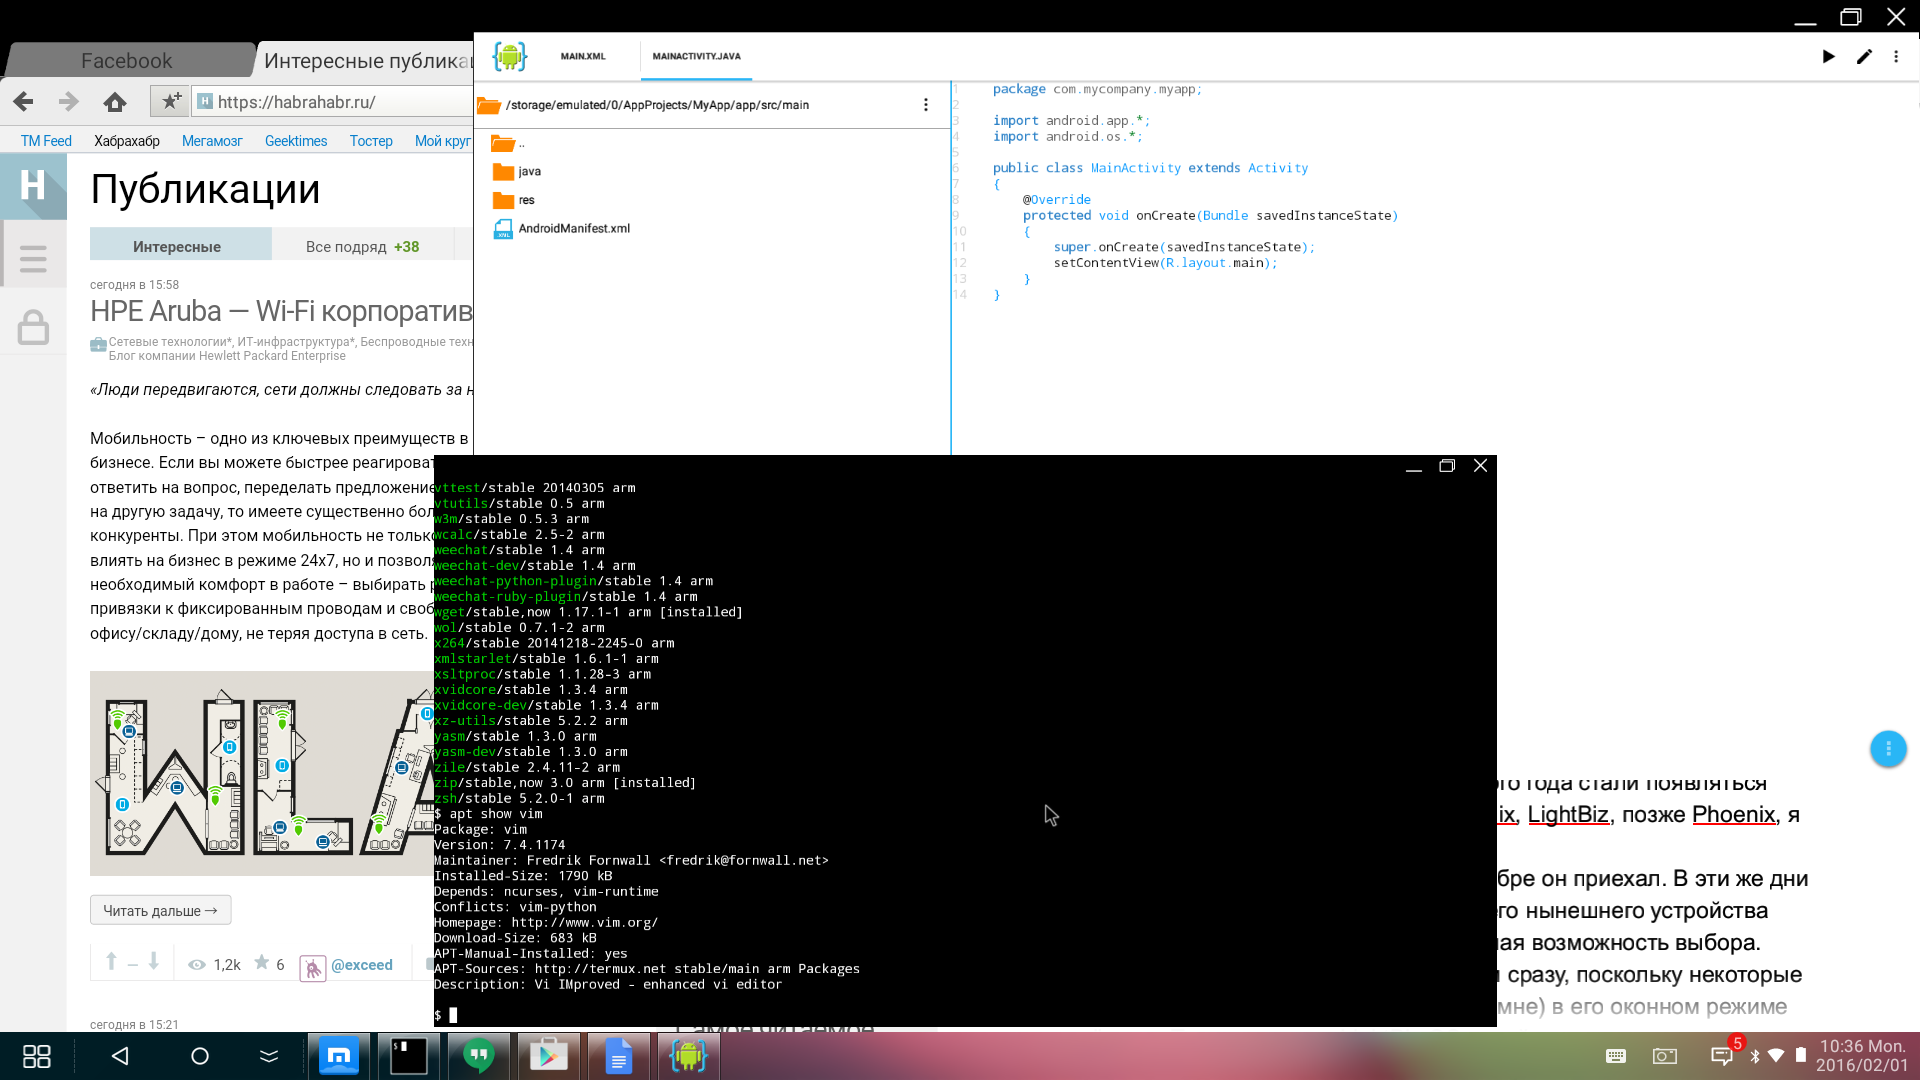Go up to parent folder '..'
Screen dimensions: 1920x1080
coord(509,144)
